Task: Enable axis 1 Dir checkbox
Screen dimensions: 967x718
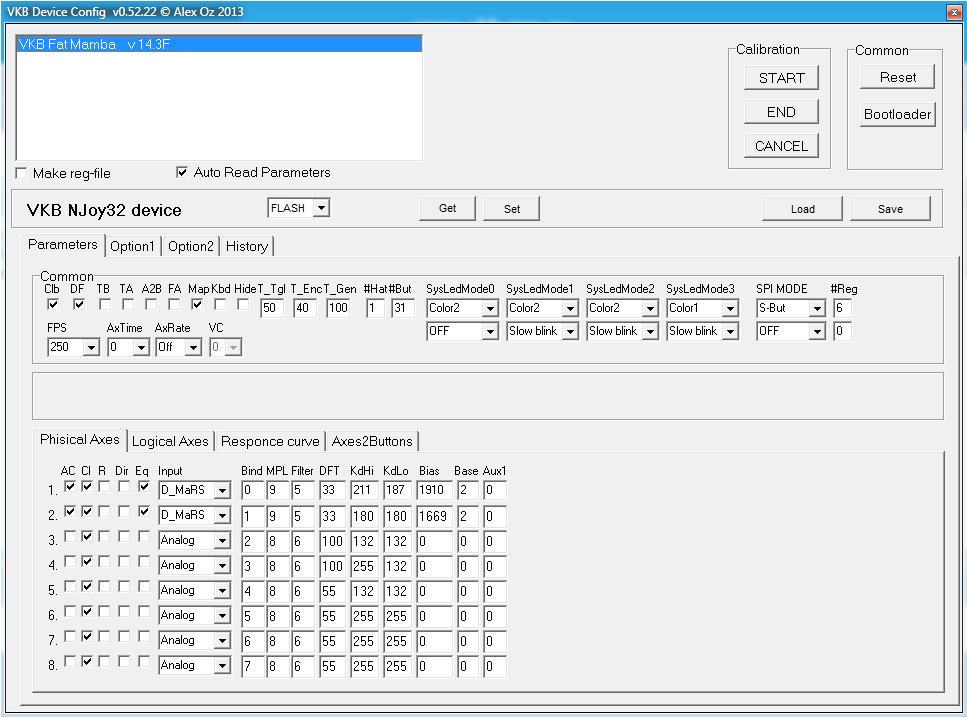Action: 123,487
